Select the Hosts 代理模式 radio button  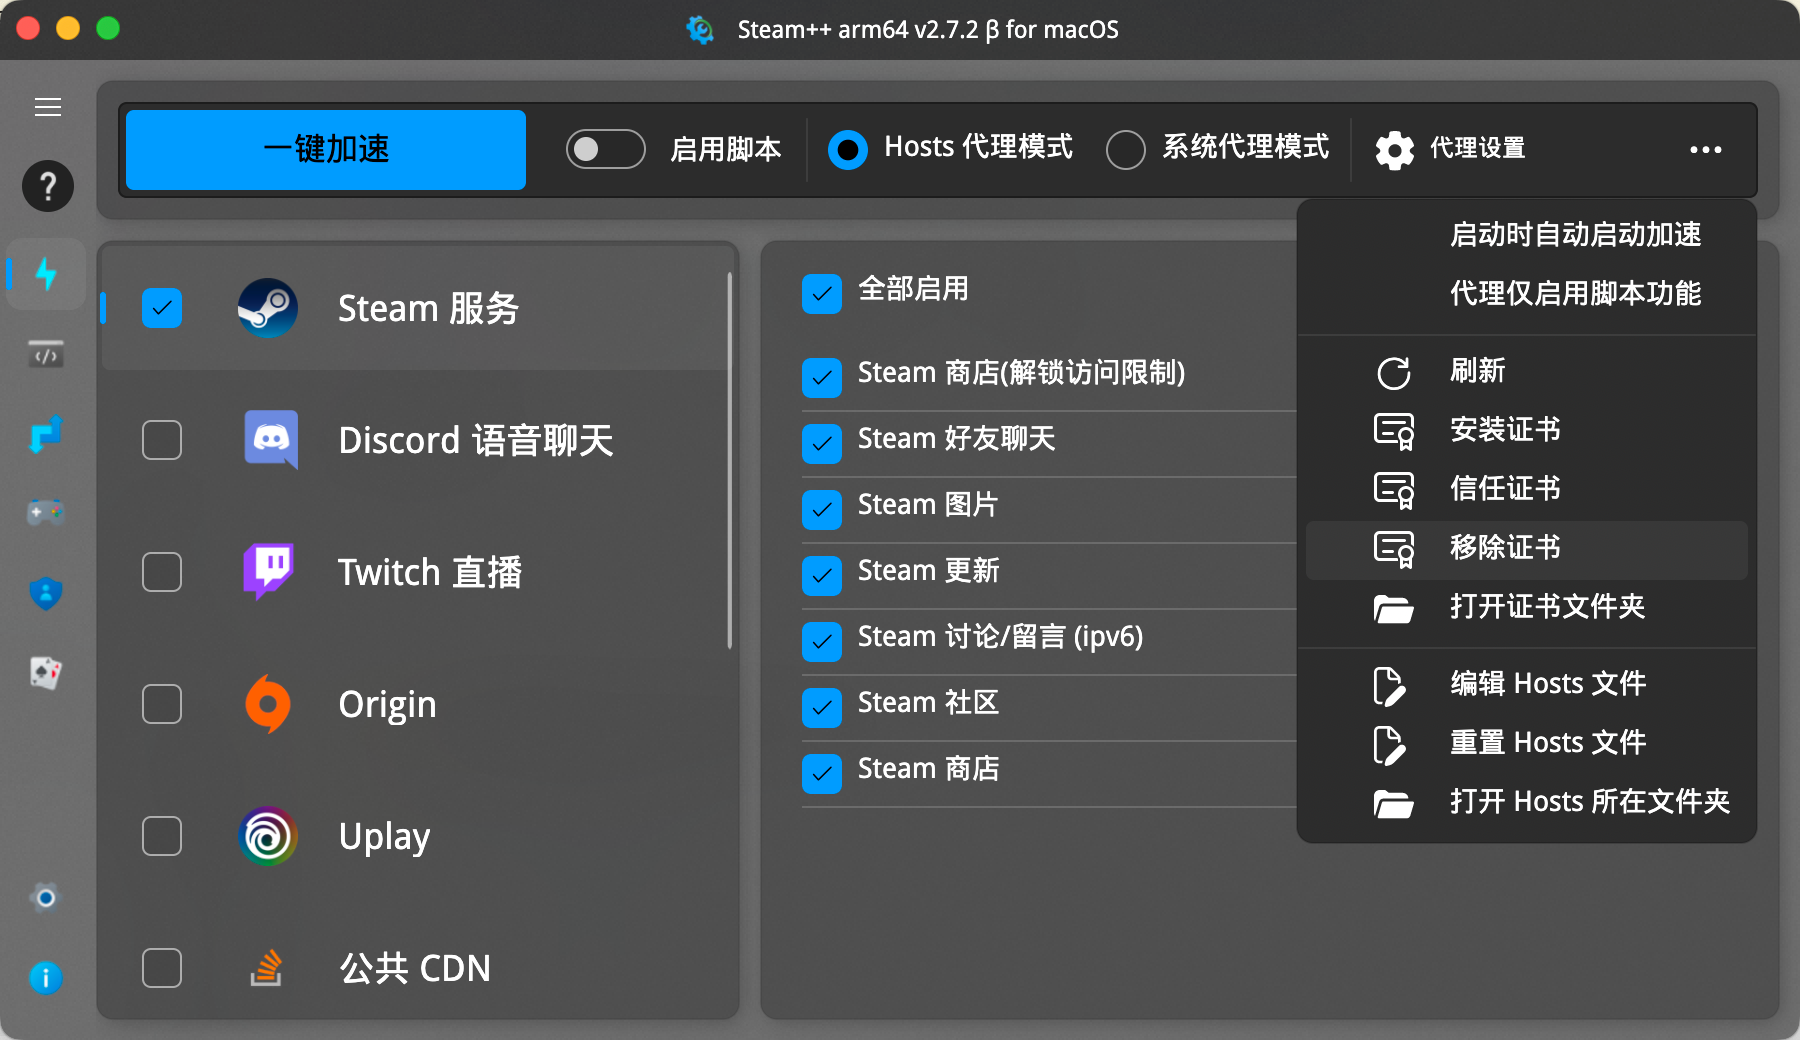[848, 150]
